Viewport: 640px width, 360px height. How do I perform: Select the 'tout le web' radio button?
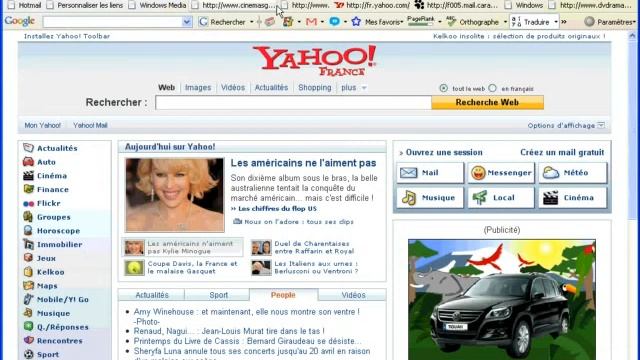coord(443,88)
